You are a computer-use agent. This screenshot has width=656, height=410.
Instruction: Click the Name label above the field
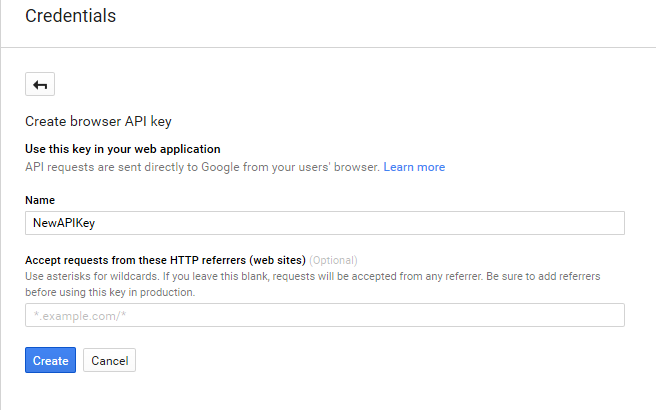[40, 200]
